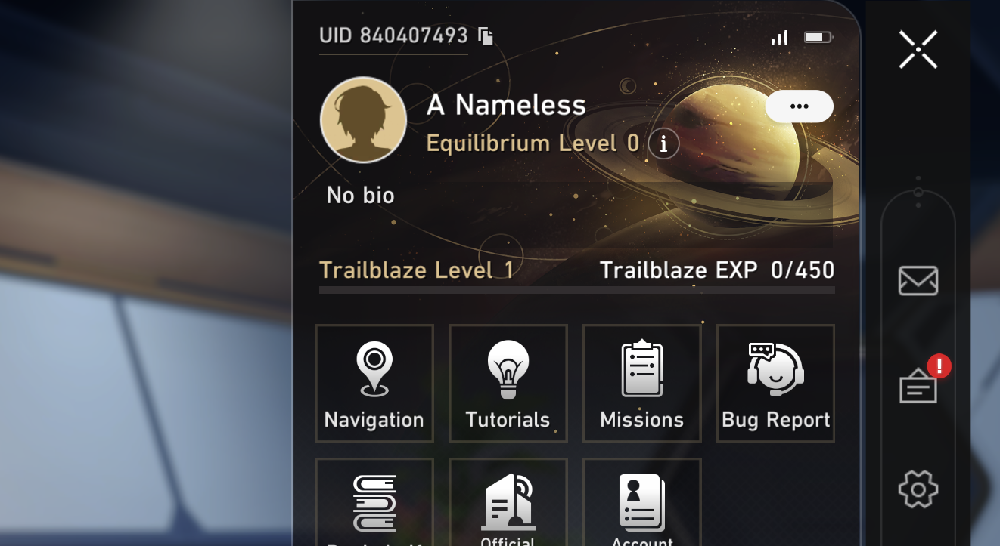Click the UID 840407493 text
Viewport: 1000px width, 546px height.
click(393, 36)
